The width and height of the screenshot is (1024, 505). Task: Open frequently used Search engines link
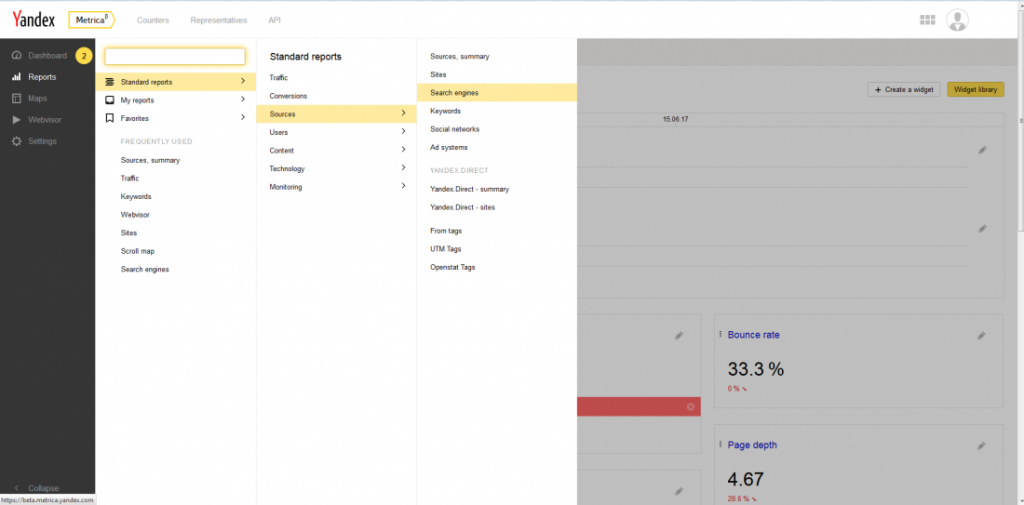click(x=145, y=270)
